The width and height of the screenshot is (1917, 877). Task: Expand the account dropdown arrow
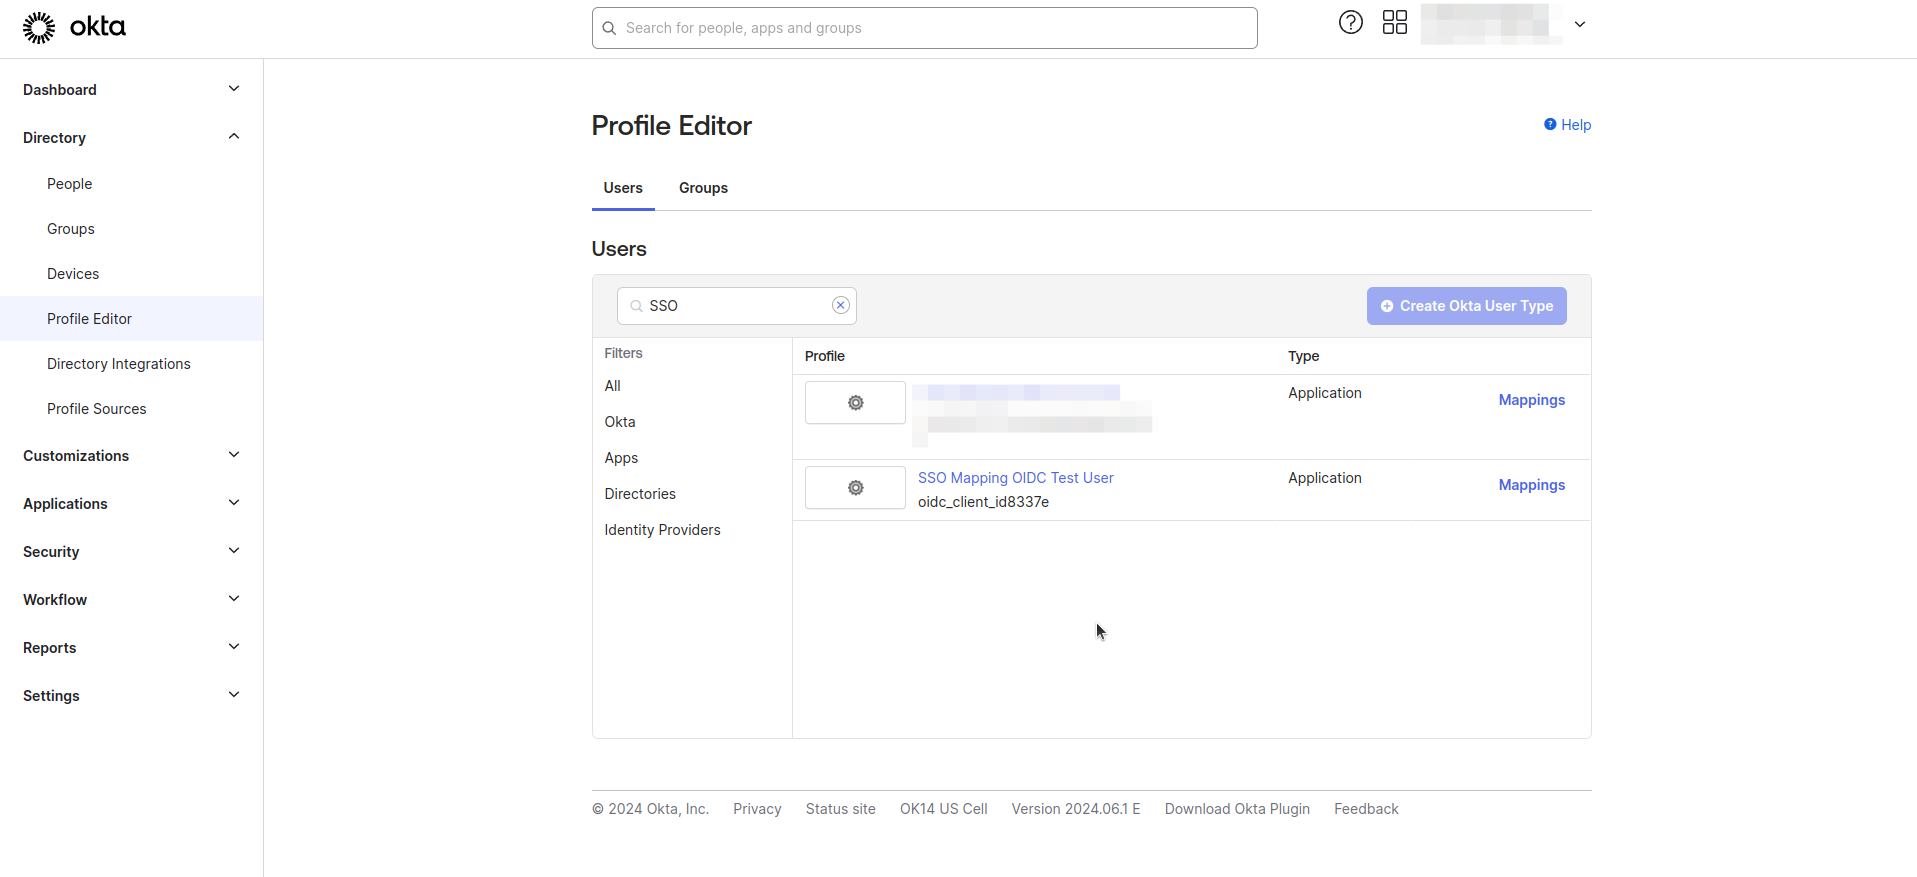tap(1580, 24)
